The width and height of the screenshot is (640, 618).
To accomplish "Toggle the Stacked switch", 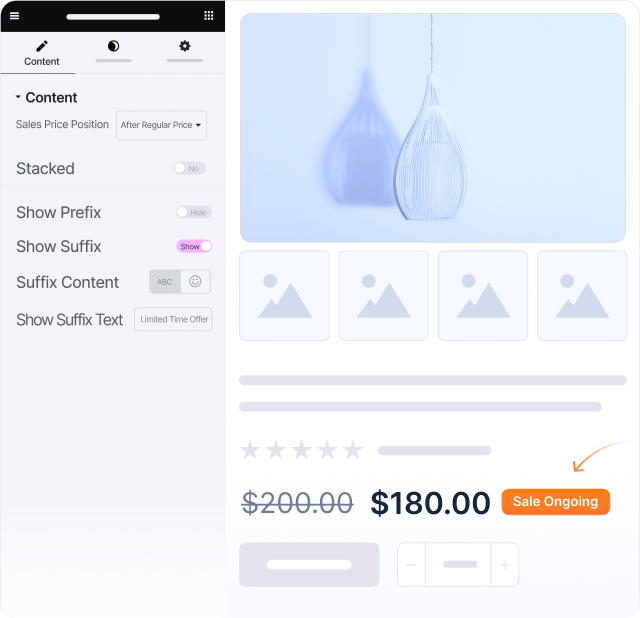I will pos(190,168).
